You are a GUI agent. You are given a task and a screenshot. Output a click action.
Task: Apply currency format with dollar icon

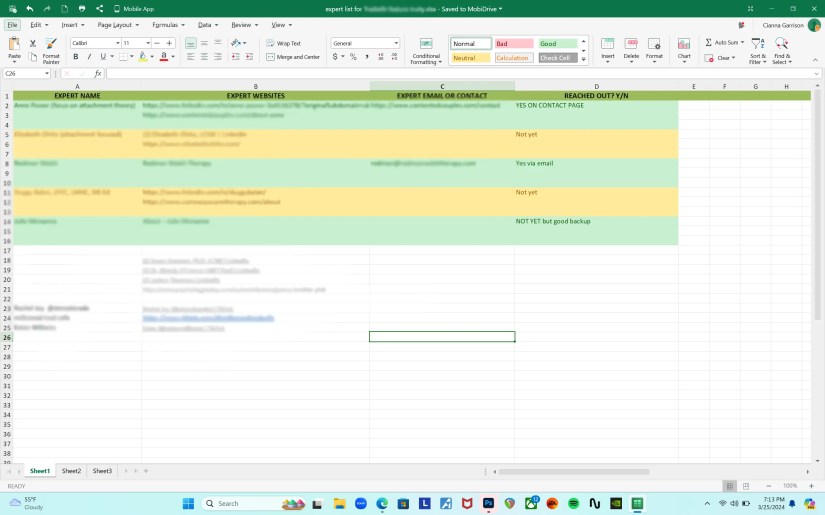[x=335, y=57]
